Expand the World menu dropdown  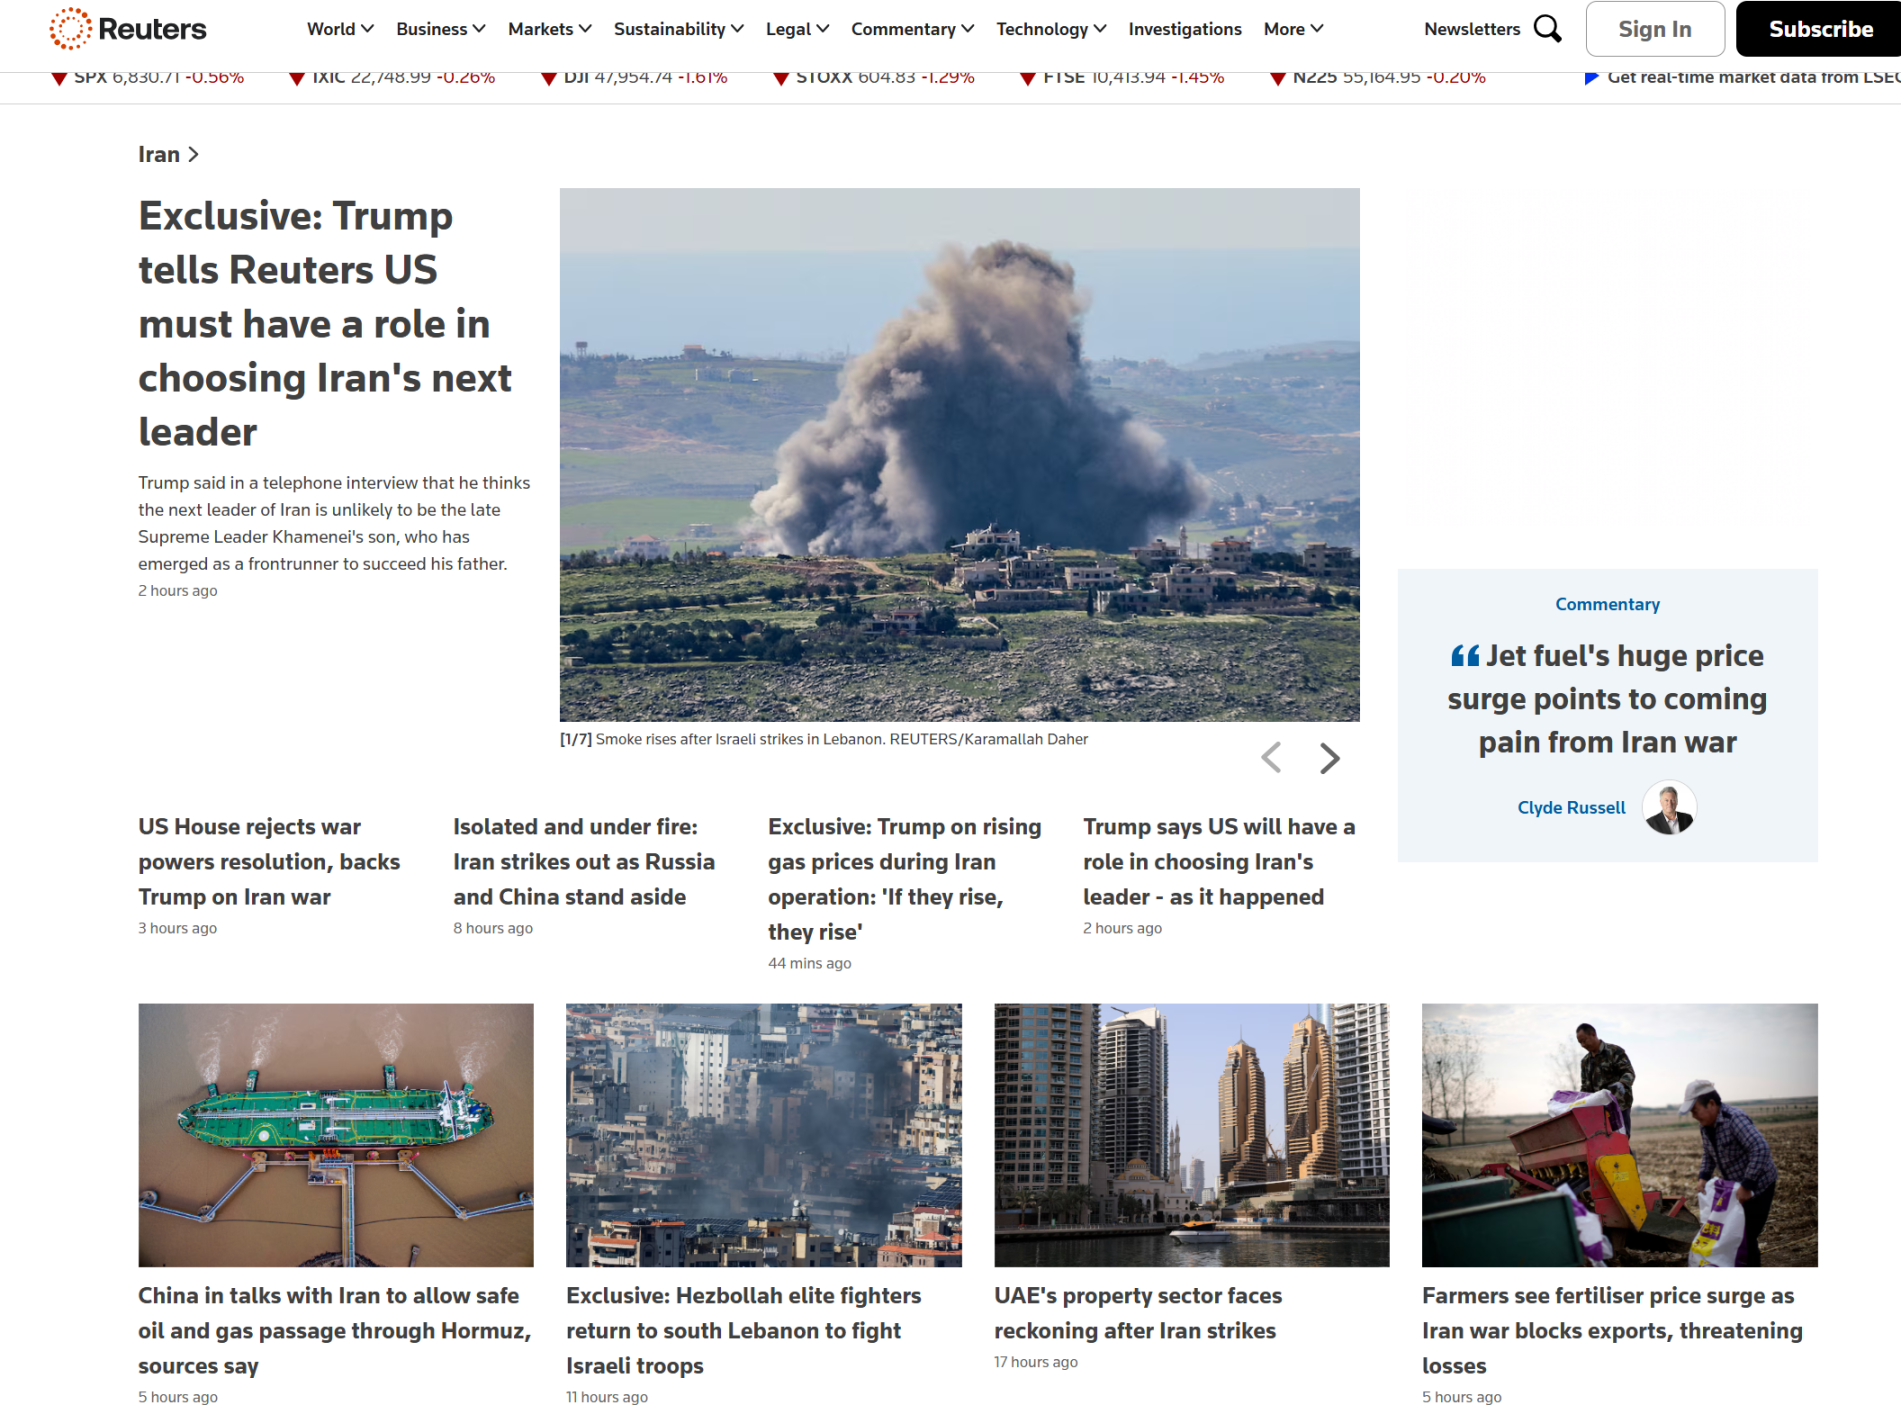click(340, 29)
